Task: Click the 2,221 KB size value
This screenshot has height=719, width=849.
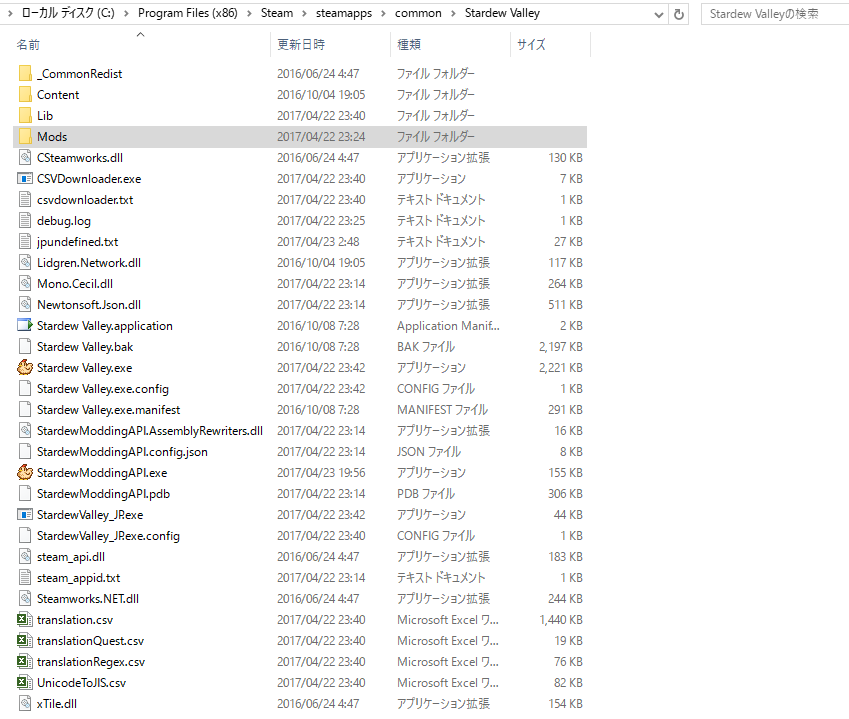Action: click(560, 368)
